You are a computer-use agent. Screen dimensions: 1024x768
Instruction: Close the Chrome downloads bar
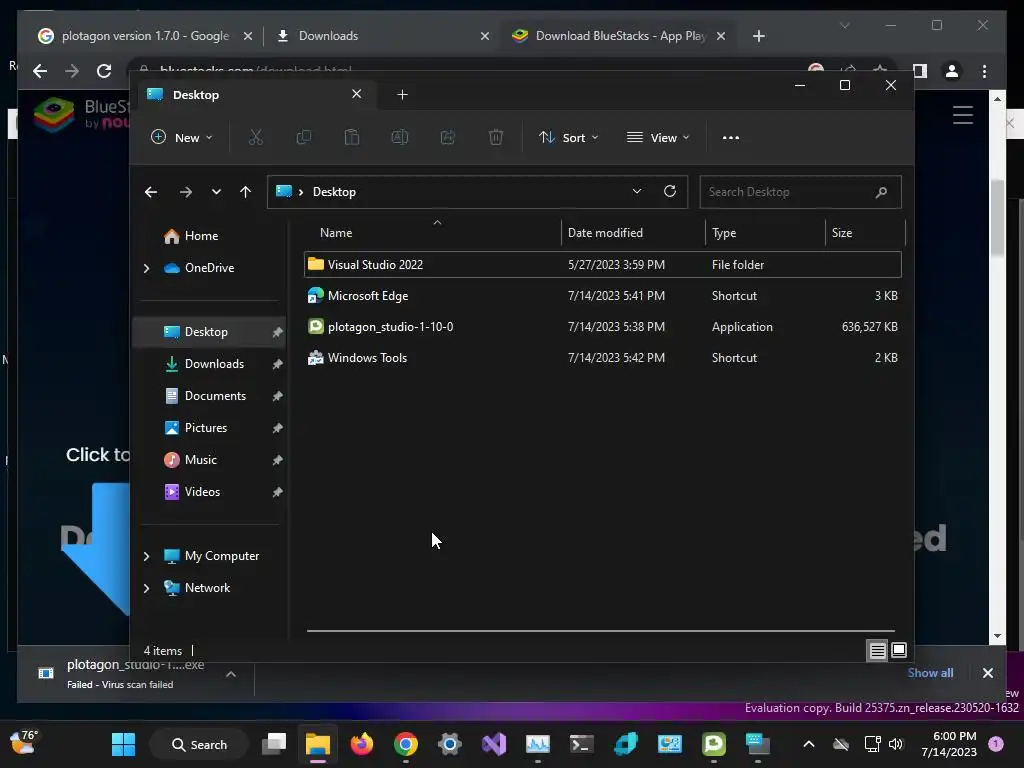(x=987, y=673)
